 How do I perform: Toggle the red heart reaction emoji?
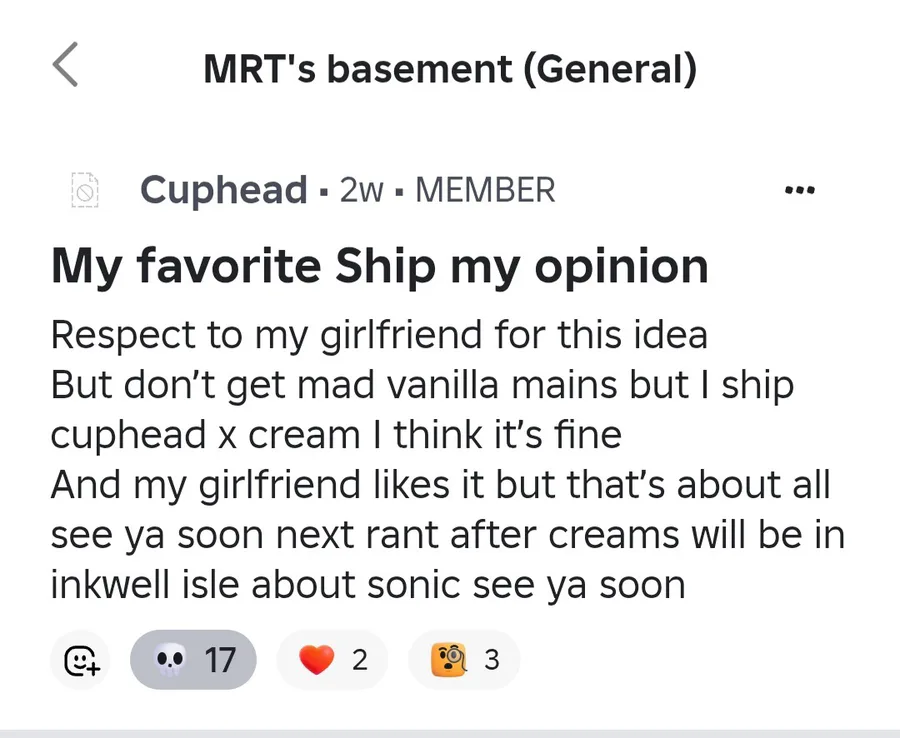pos(316,660)
